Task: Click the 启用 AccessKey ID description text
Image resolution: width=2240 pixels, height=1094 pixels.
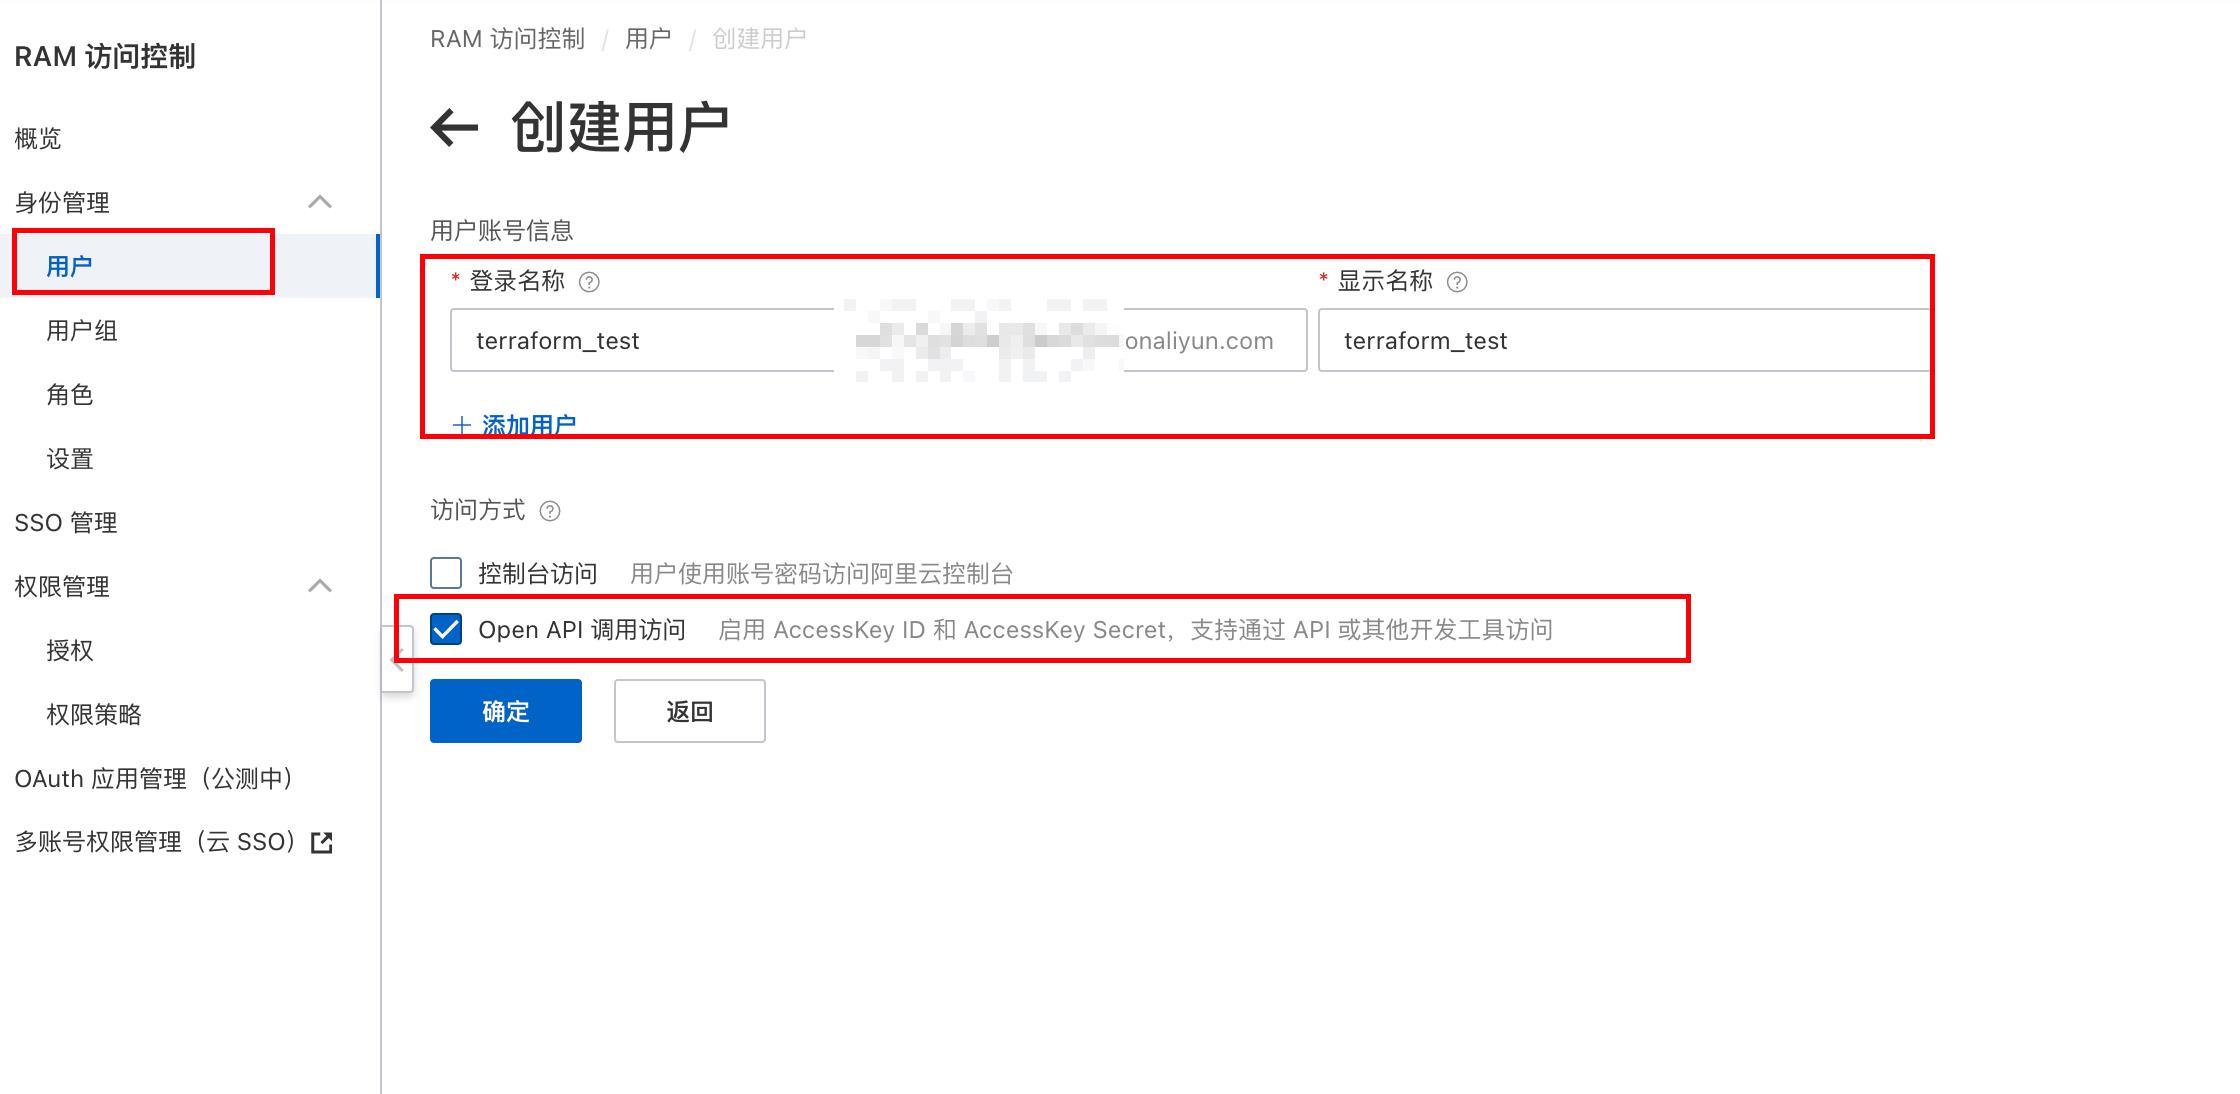Action: click(1136, 629)
